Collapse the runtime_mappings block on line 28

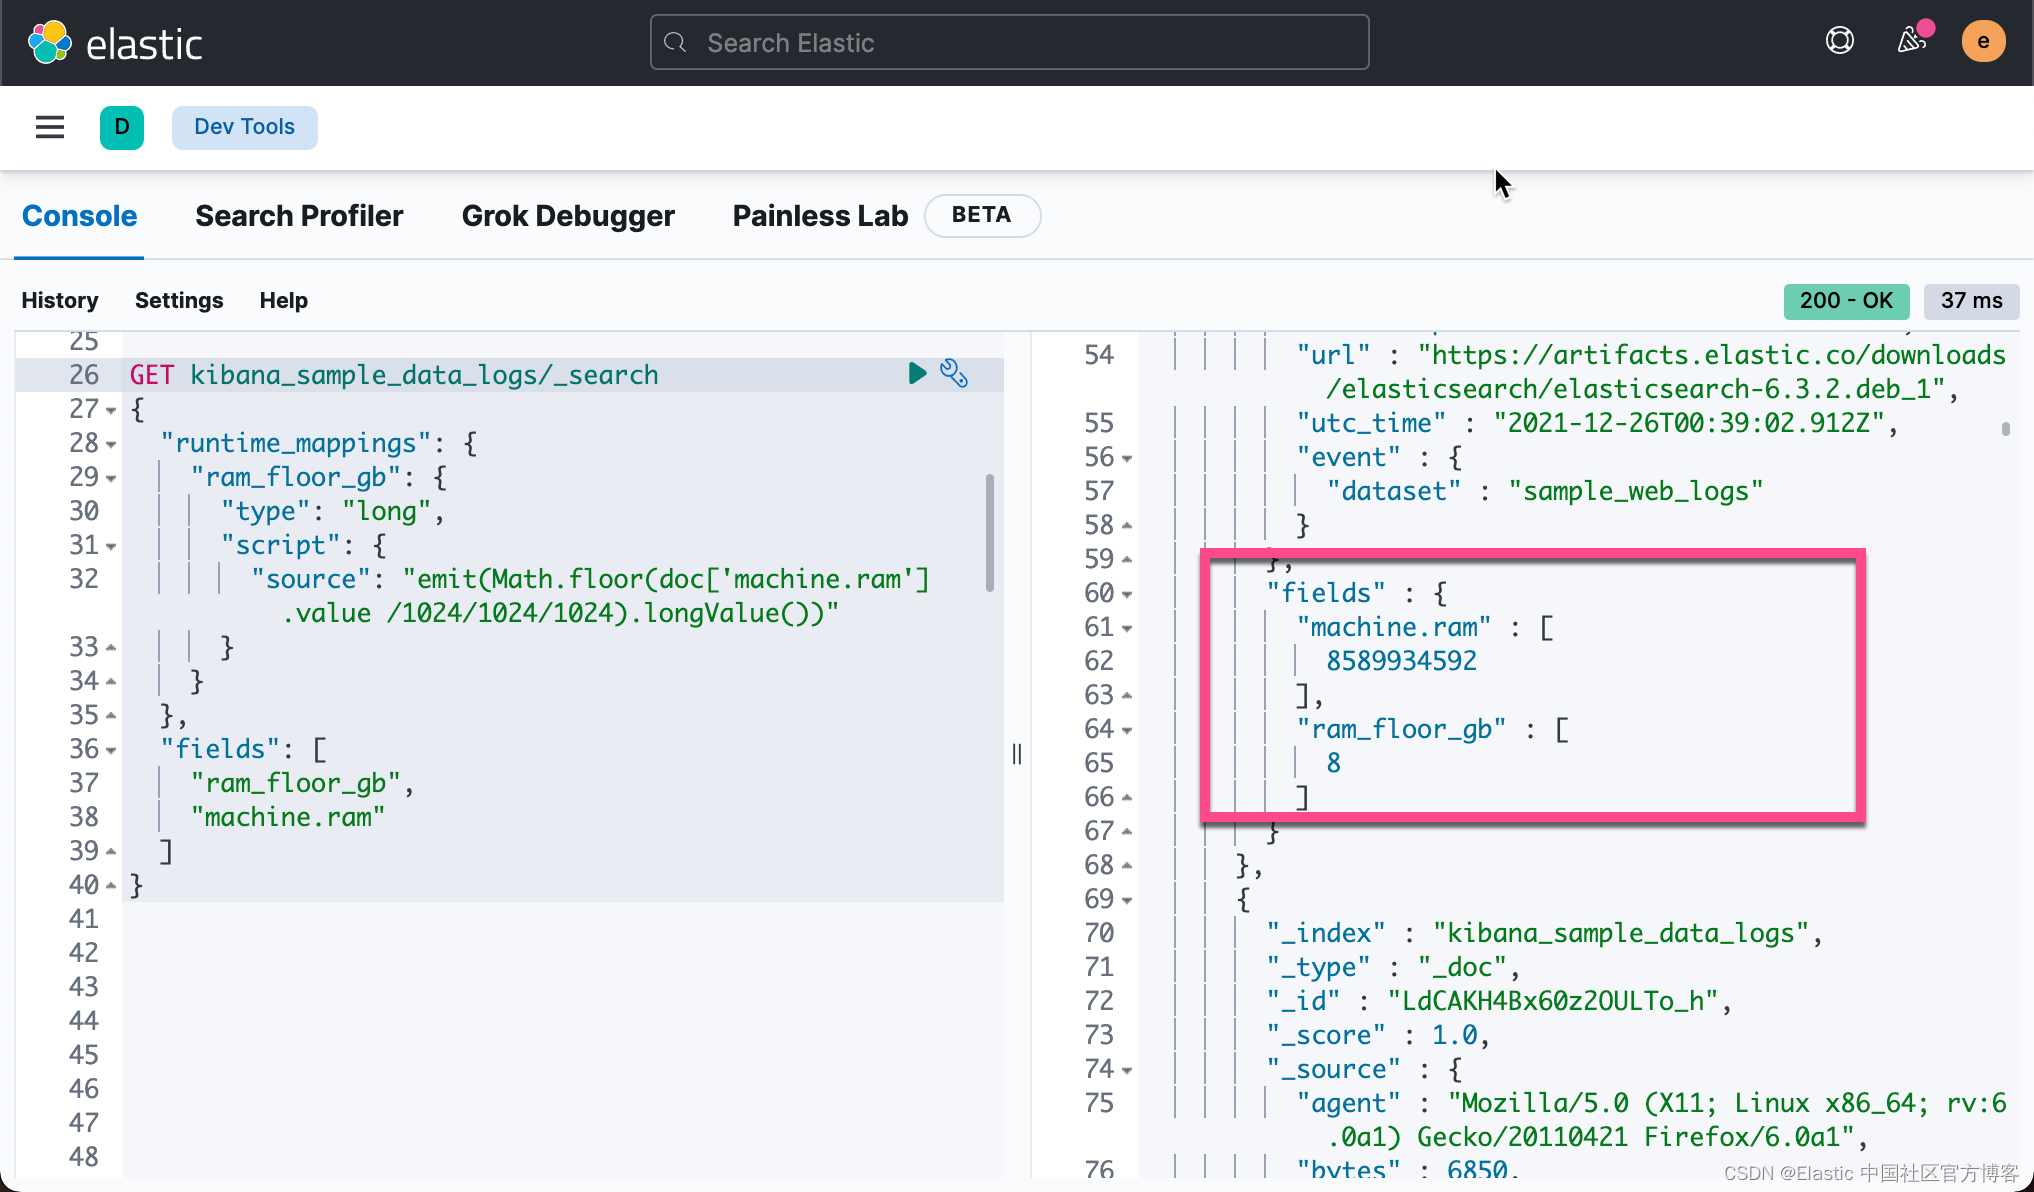[110, 443]
